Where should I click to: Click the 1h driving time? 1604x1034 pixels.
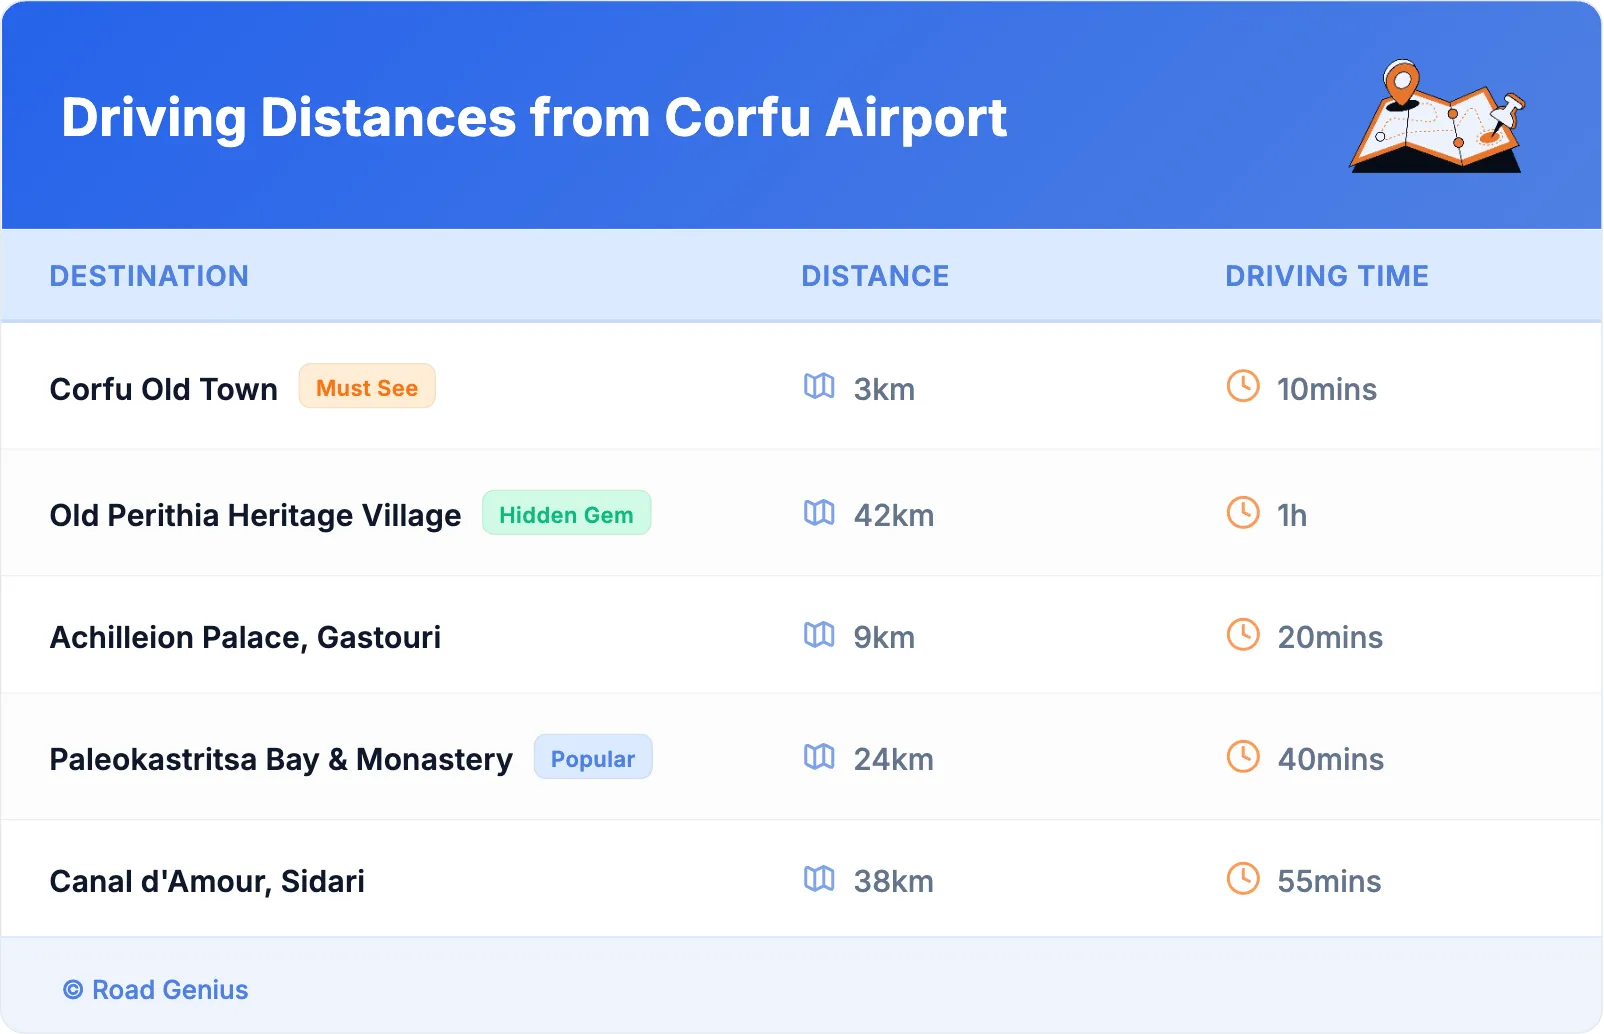(1292, 515)
